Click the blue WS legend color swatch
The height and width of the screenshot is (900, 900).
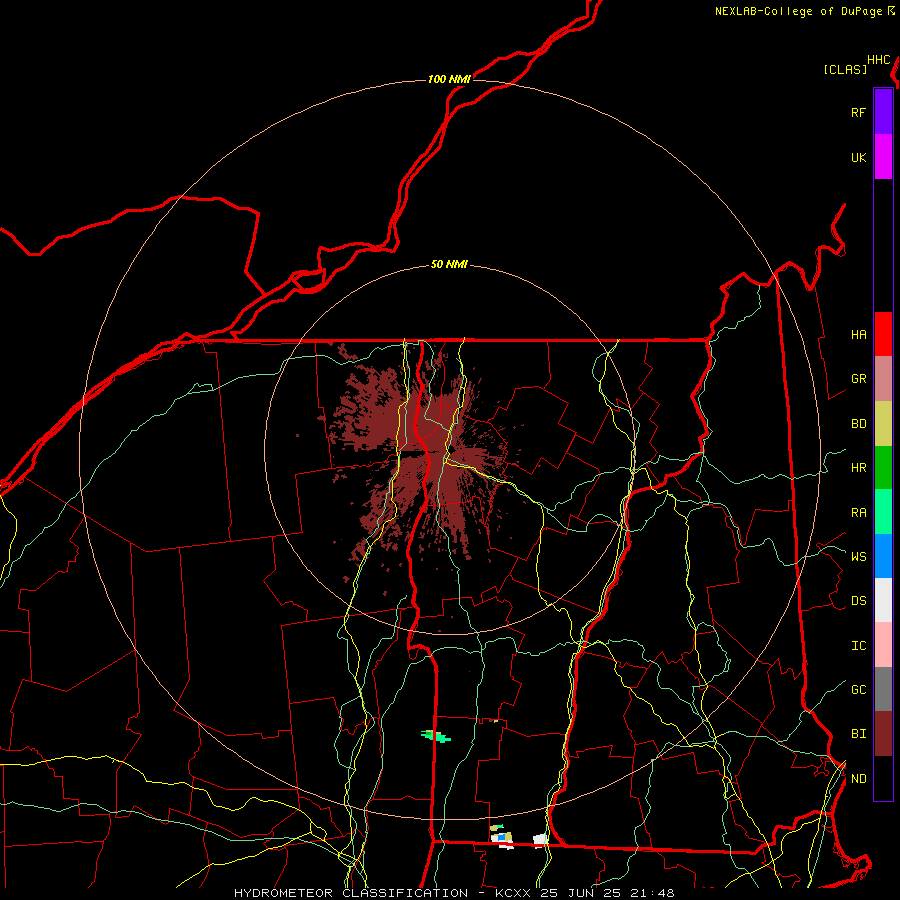click(x=883, y=556)
